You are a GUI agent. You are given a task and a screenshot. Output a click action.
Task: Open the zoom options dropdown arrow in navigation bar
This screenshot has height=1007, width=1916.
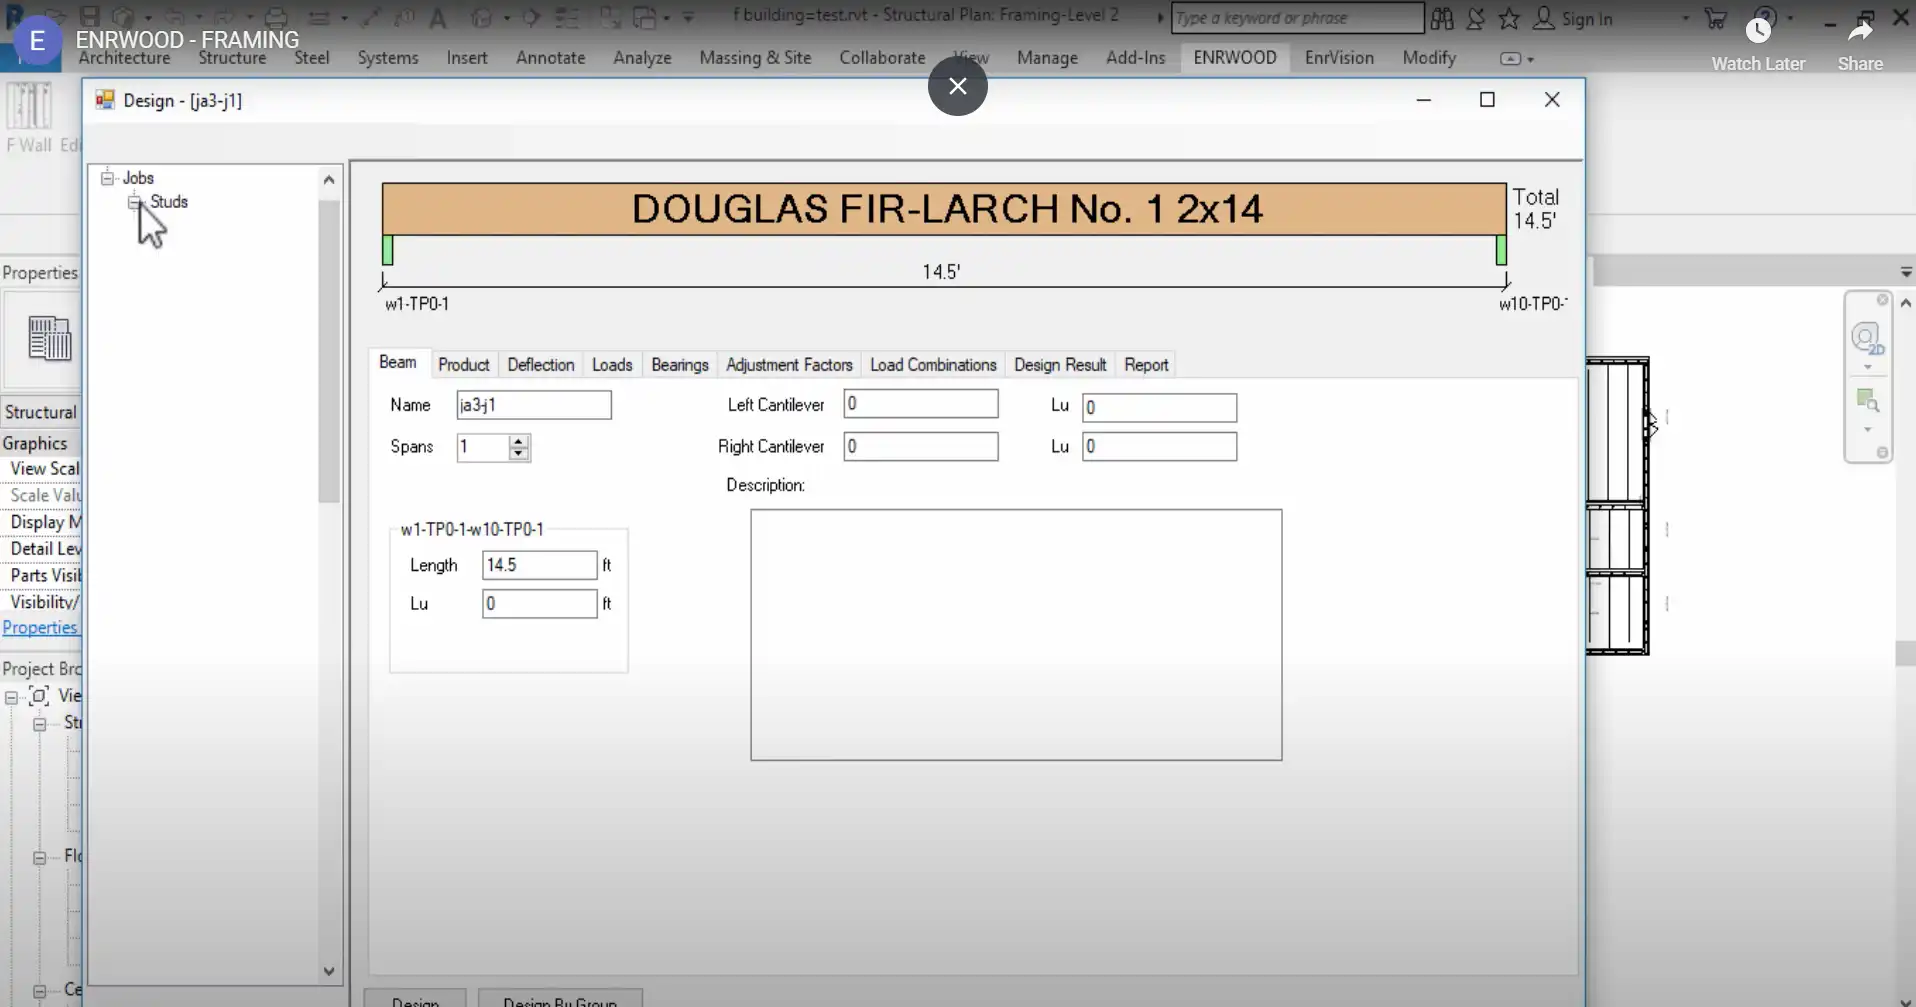[x=1867, y=430]
